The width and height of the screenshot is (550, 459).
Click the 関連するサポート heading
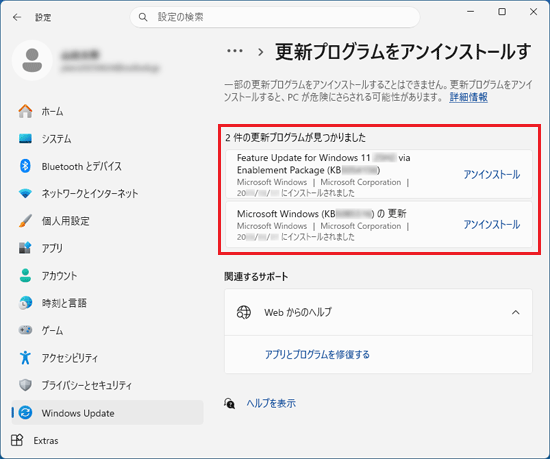click(x=256, y=276)
